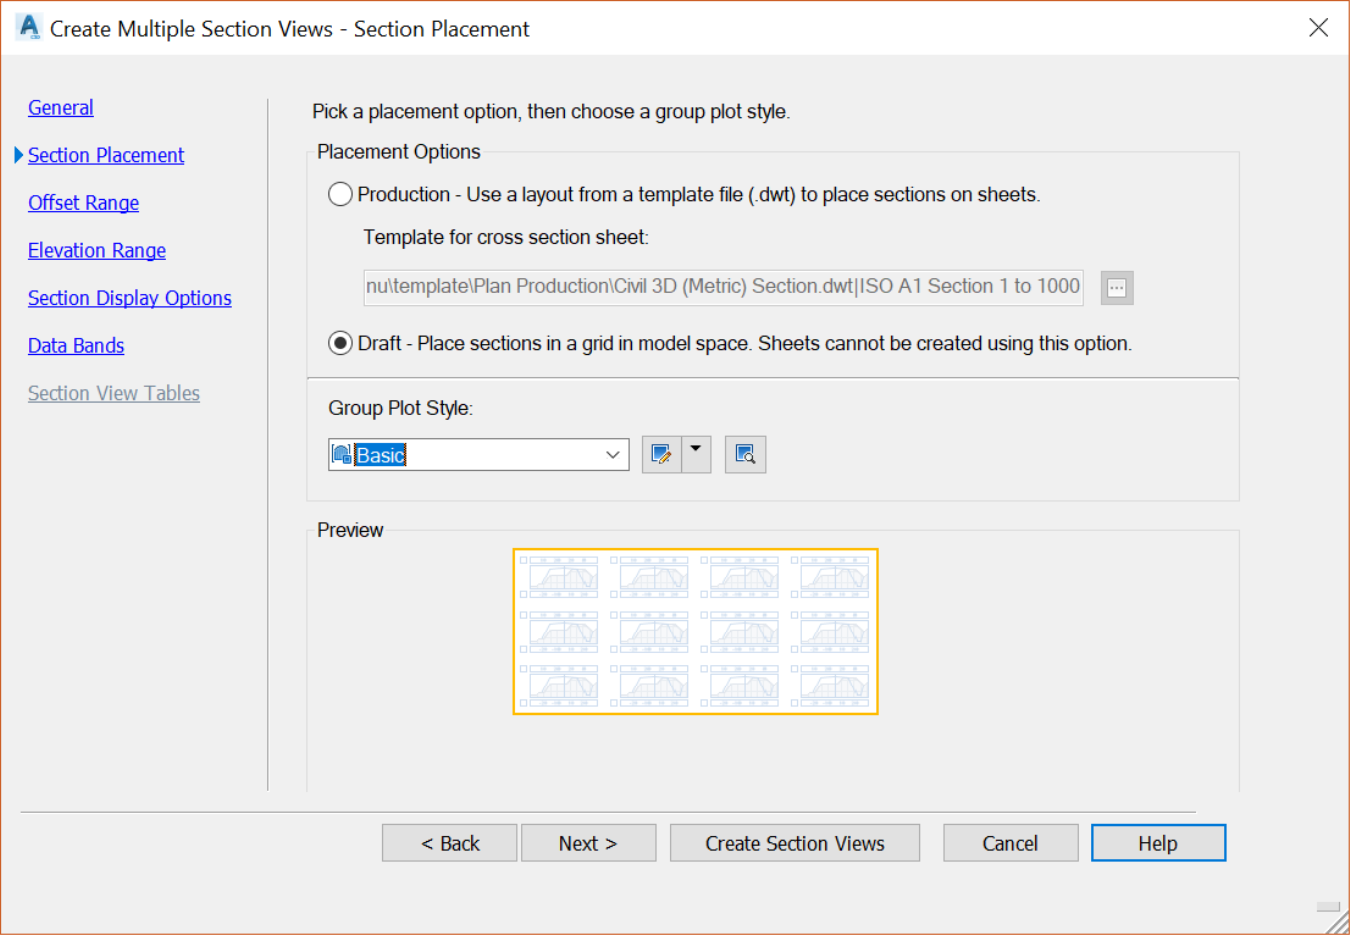This screenshot has height=935, width=1350.
Task: Open the Offset Range page link
Action: pyautogui.click(x=84, y=203)
